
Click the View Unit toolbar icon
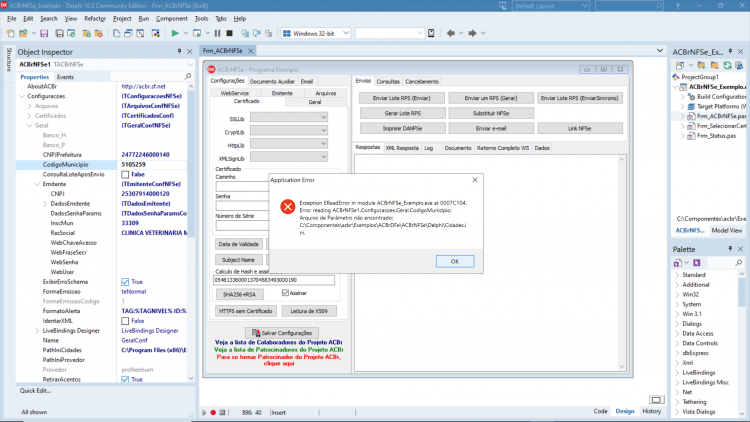click(x=117, y=33)
